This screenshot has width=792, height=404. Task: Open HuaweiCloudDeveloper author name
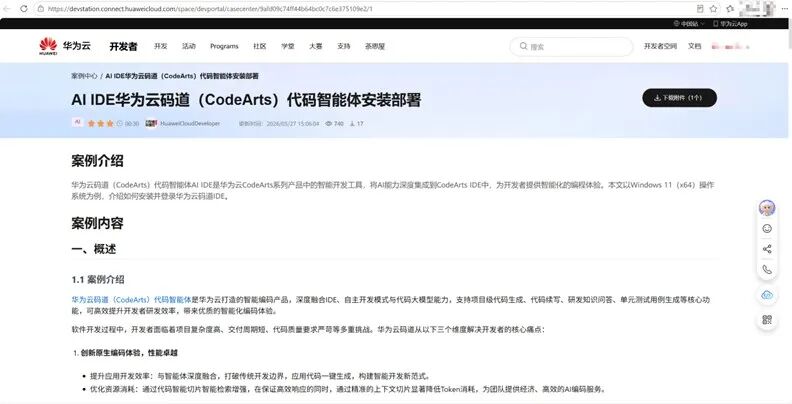(190, 123)
